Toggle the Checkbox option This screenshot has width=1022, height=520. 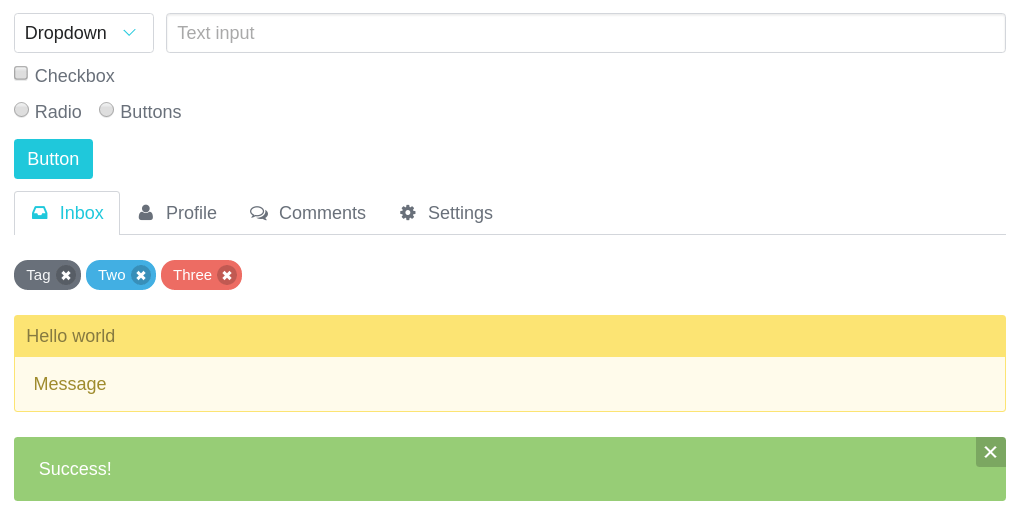[21, 73]
